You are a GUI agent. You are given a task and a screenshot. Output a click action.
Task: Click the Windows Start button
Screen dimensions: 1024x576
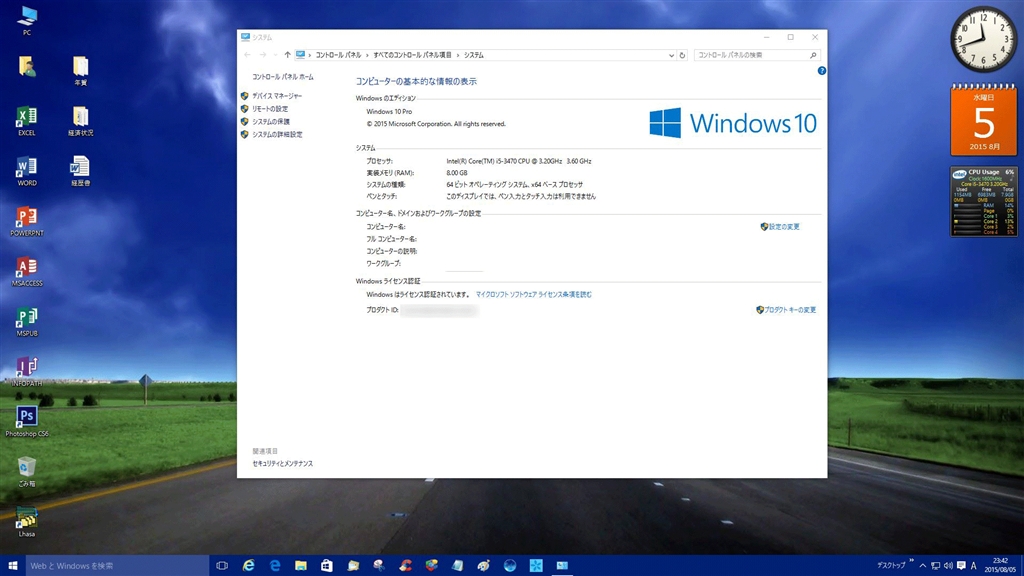pos(13,566)
